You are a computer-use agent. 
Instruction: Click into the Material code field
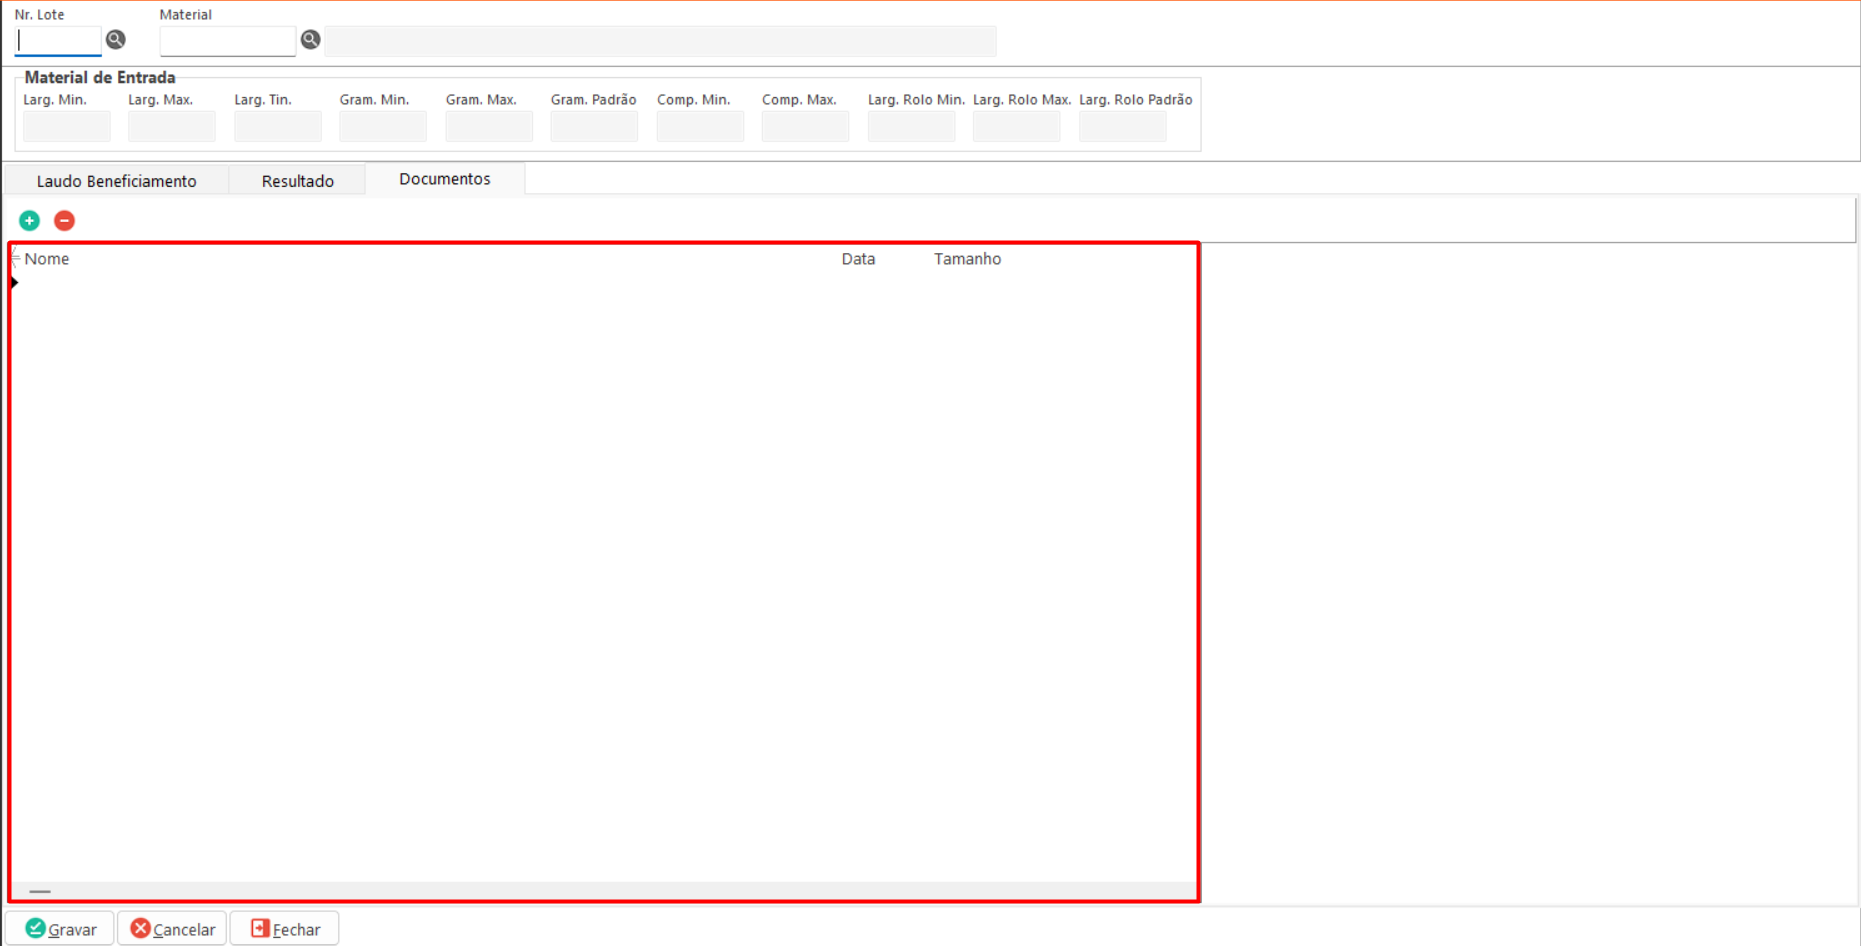point(227,41)
